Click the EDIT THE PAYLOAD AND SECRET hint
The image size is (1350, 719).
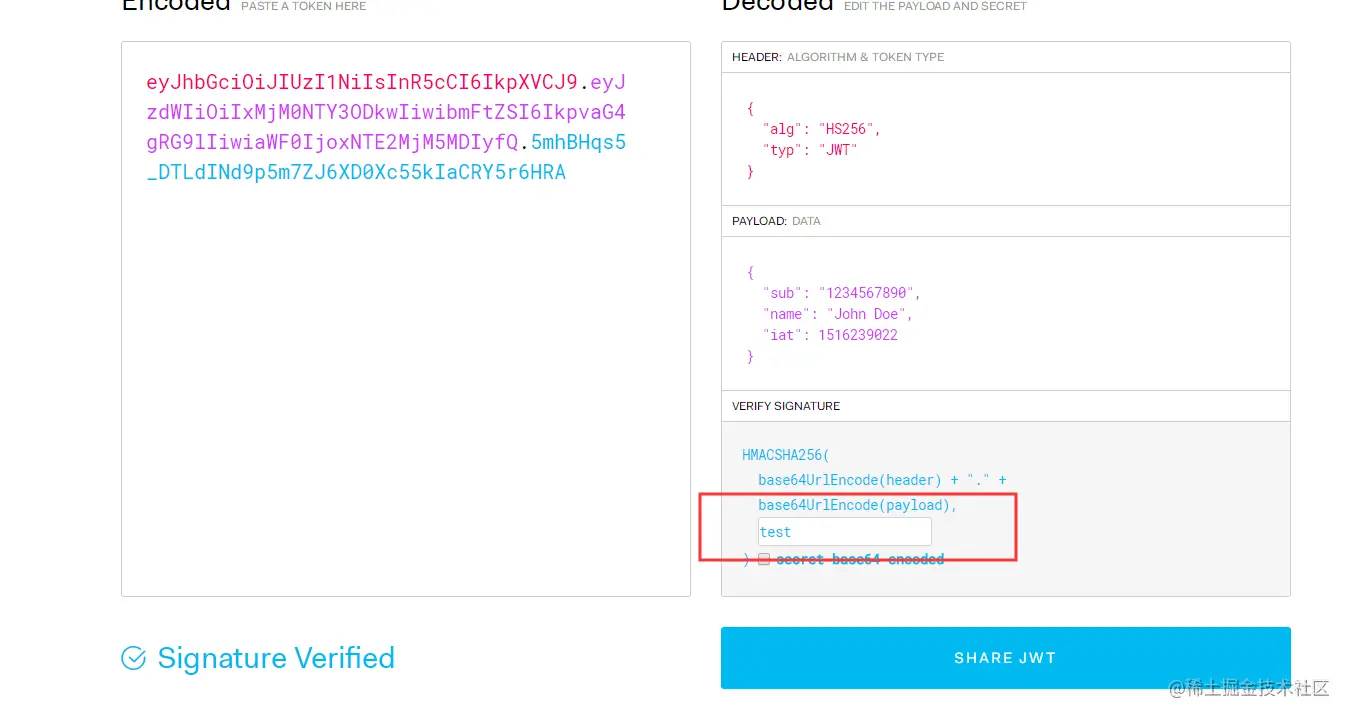[935, 6]
